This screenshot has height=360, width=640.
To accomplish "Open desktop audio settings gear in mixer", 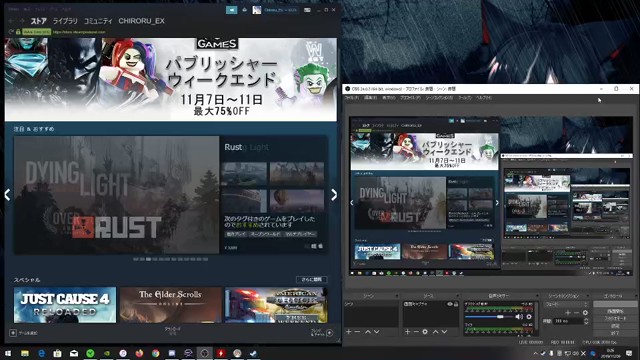I will point(529,317).
